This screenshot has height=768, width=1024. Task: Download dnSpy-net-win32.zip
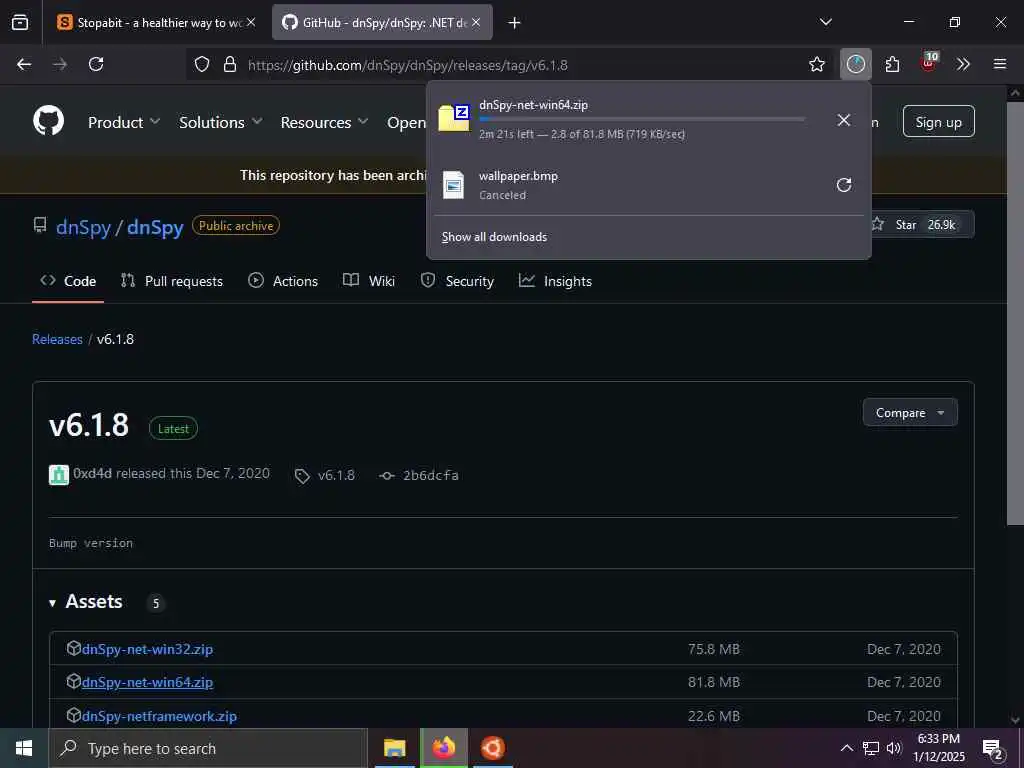148,649
